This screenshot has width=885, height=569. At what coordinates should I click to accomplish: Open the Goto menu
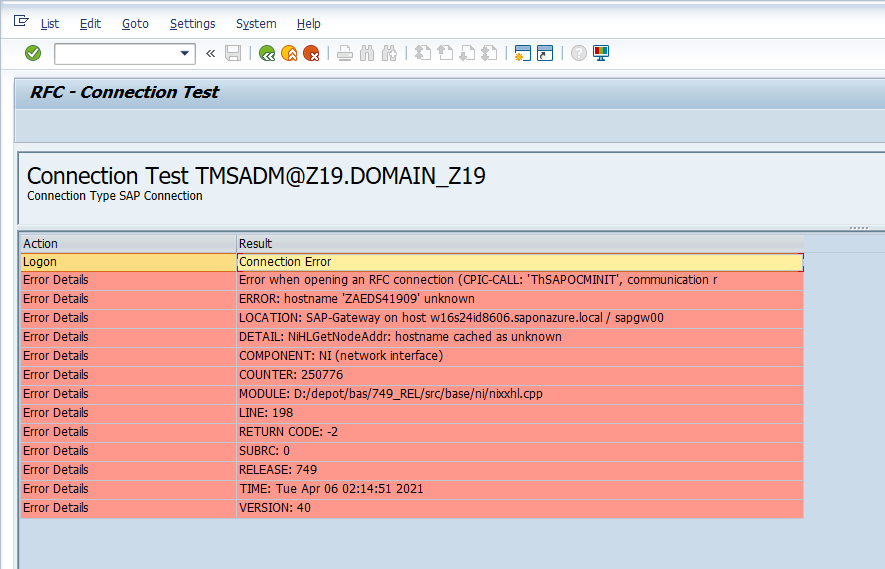tap(135, 23)
